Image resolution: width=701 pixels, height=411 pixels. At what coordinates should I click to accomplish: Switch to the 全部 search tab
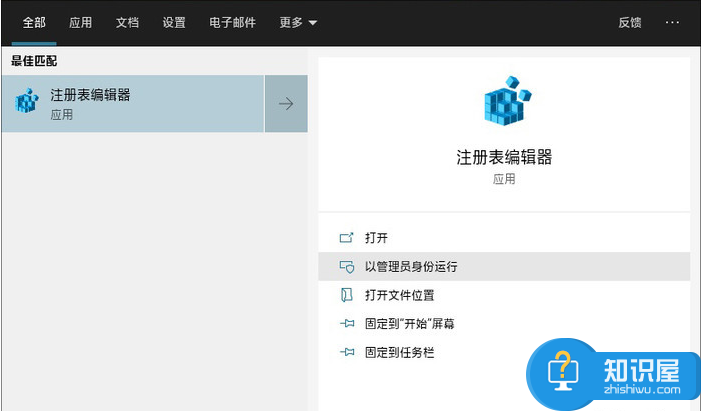click(34, 22)
